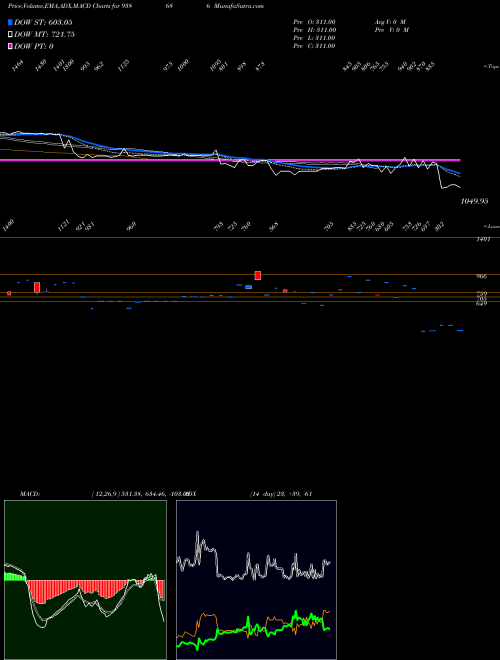Click the 'Avg V: 0 M' label

point(390,22)
